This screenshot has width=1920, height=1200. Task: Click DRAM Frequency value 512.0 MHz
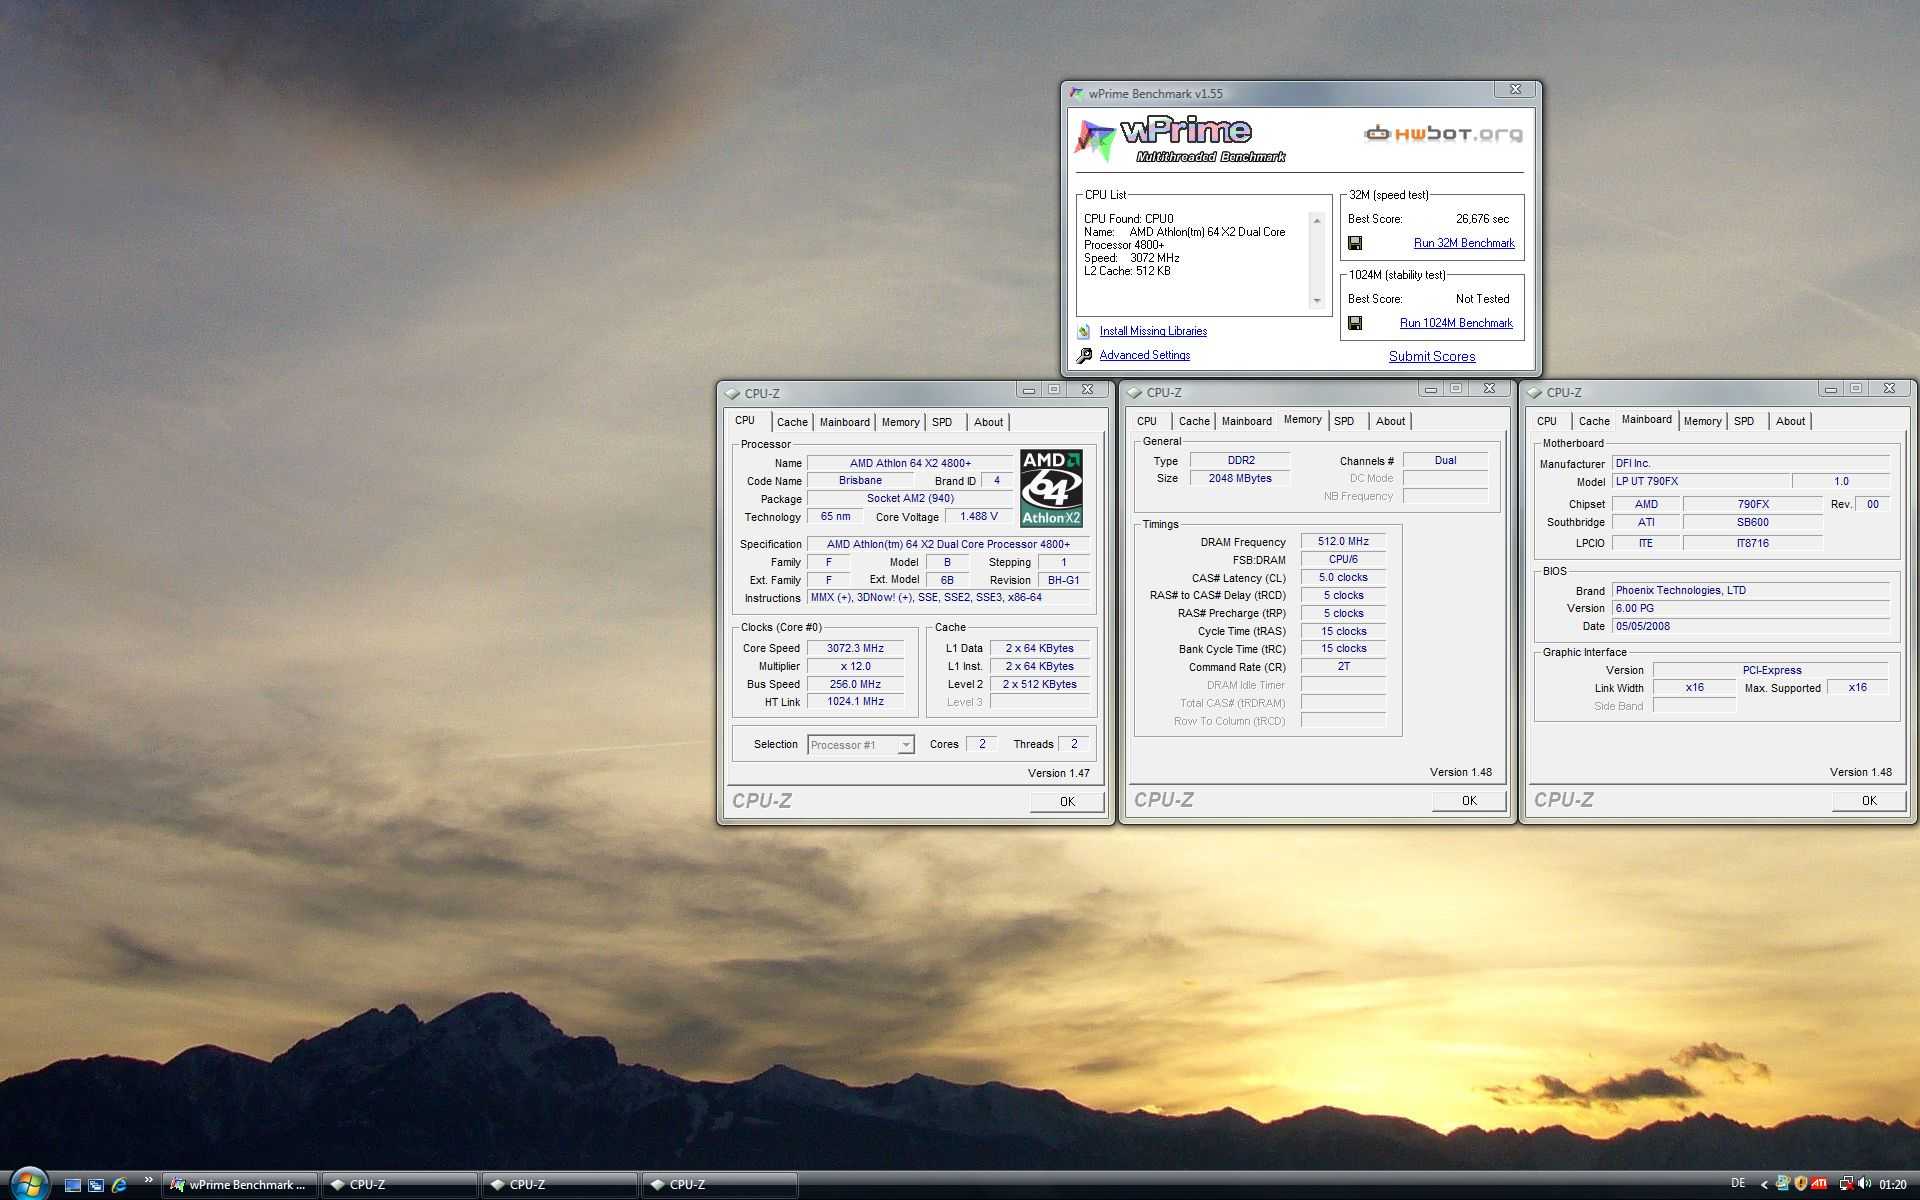coord(1343,541)
